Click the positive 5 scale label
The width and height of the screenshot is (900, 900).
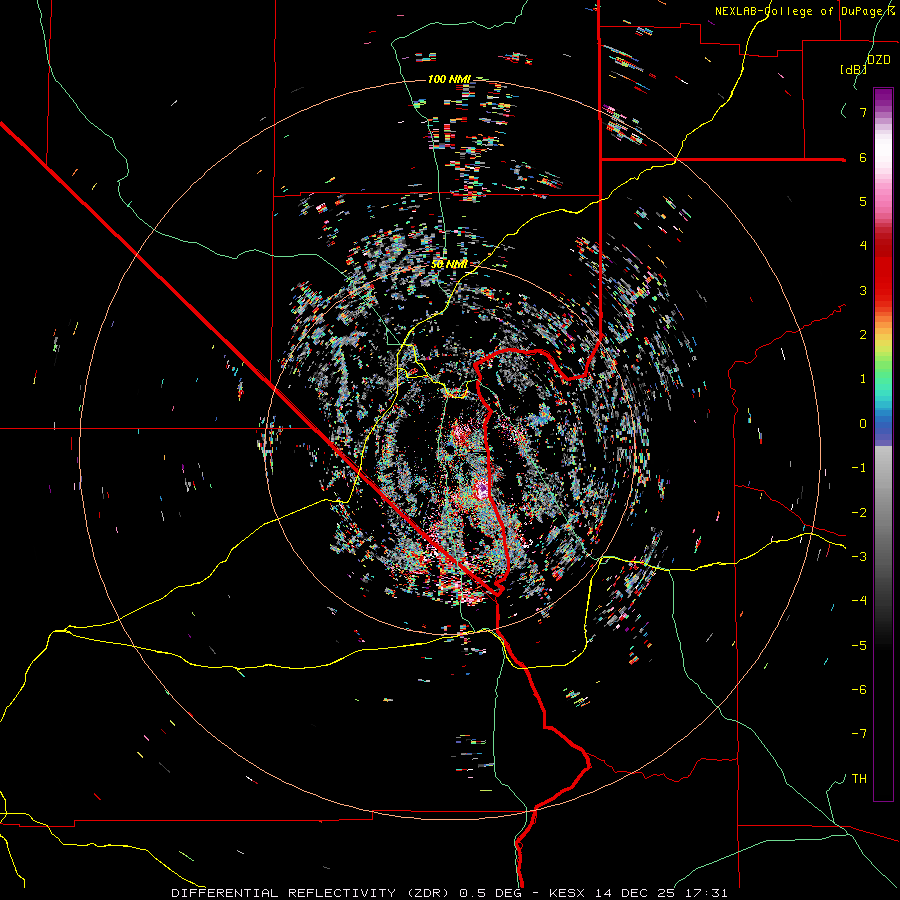click(863, 201)
